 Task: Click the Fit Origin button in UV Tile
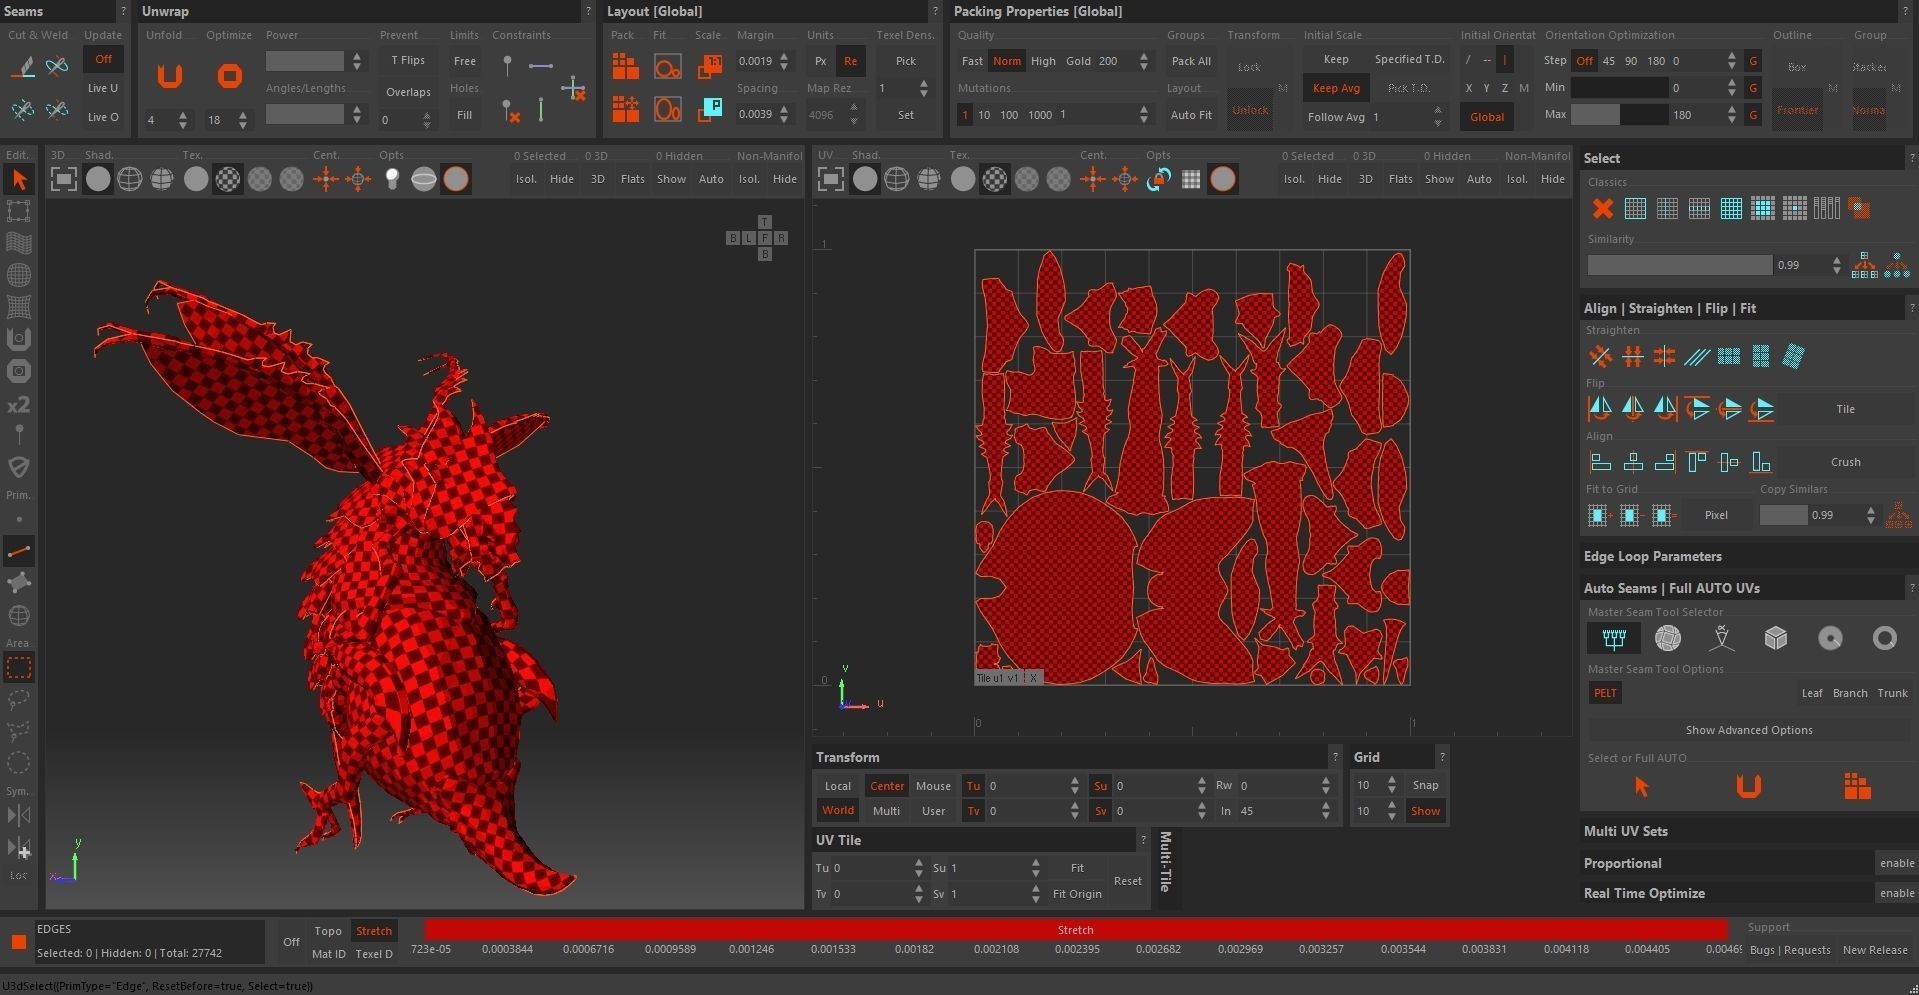1077,894
